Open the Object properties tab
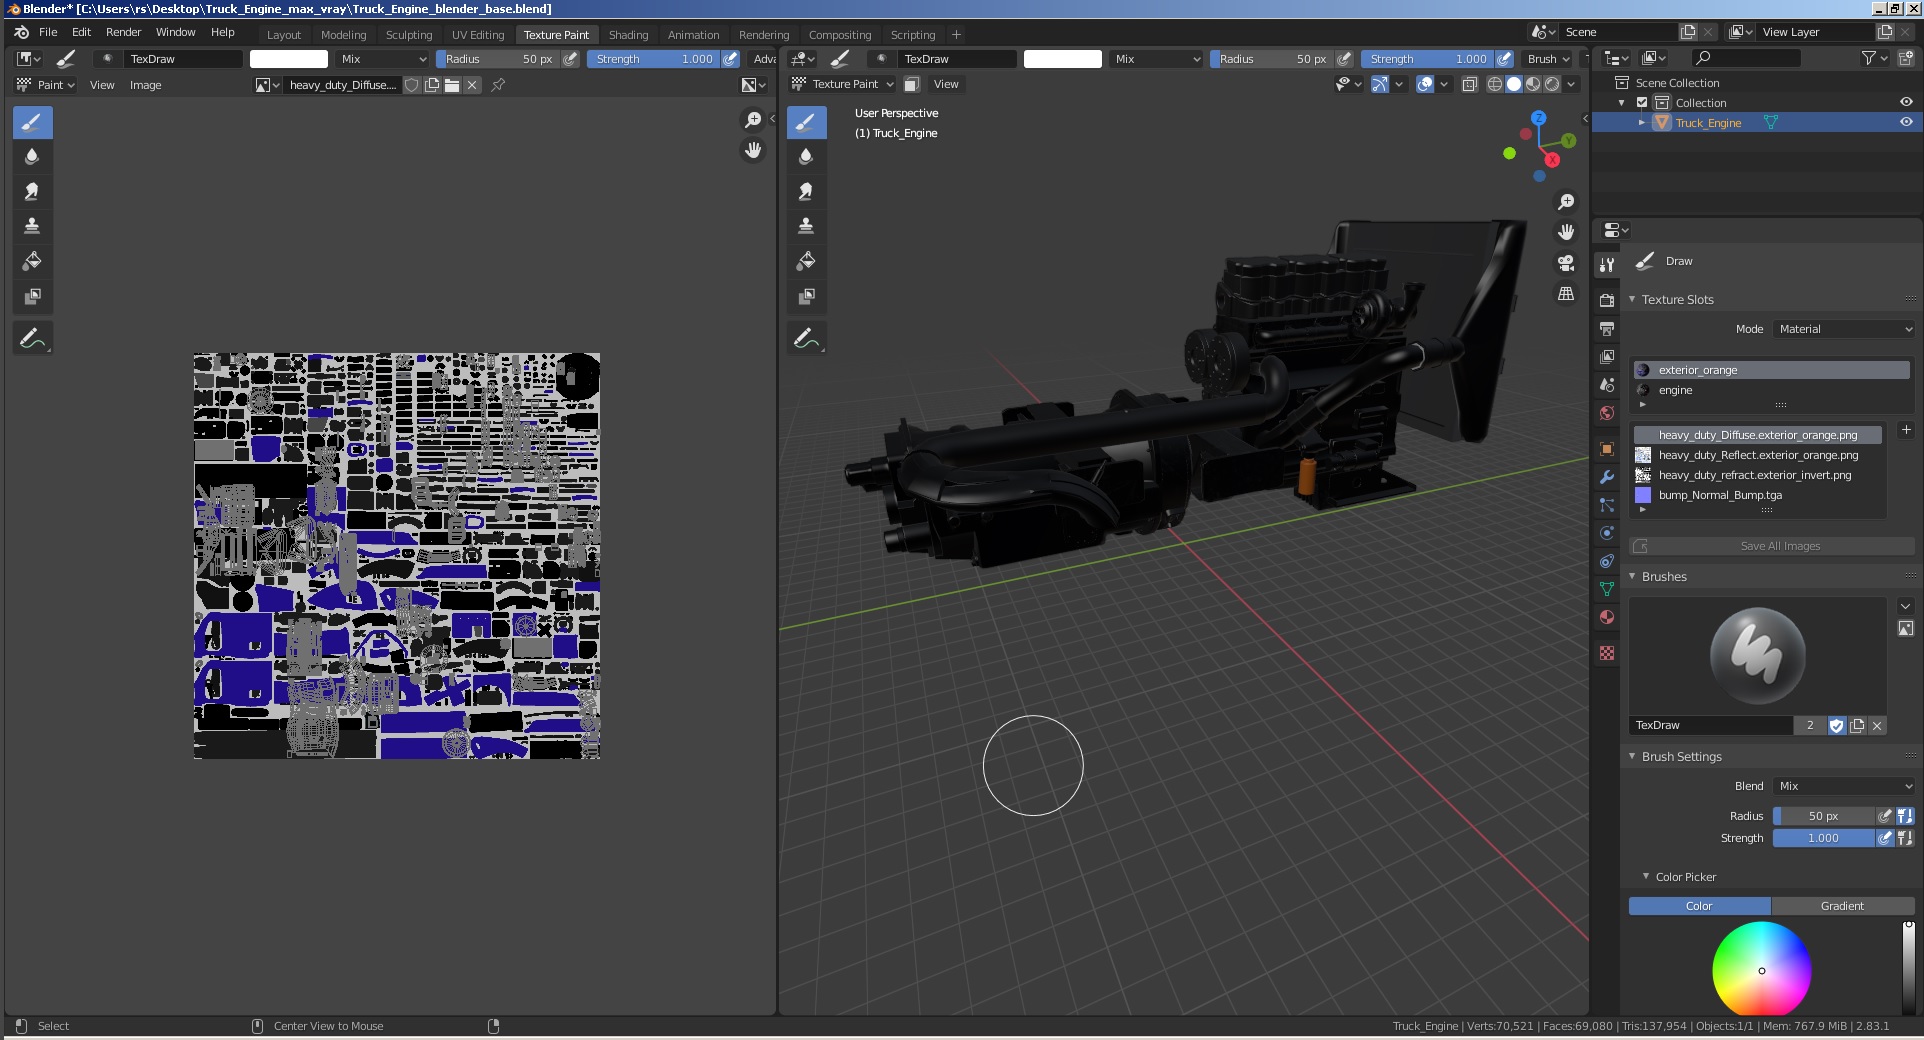This screenshot has height=1040, width=1924. (1607, 449)
